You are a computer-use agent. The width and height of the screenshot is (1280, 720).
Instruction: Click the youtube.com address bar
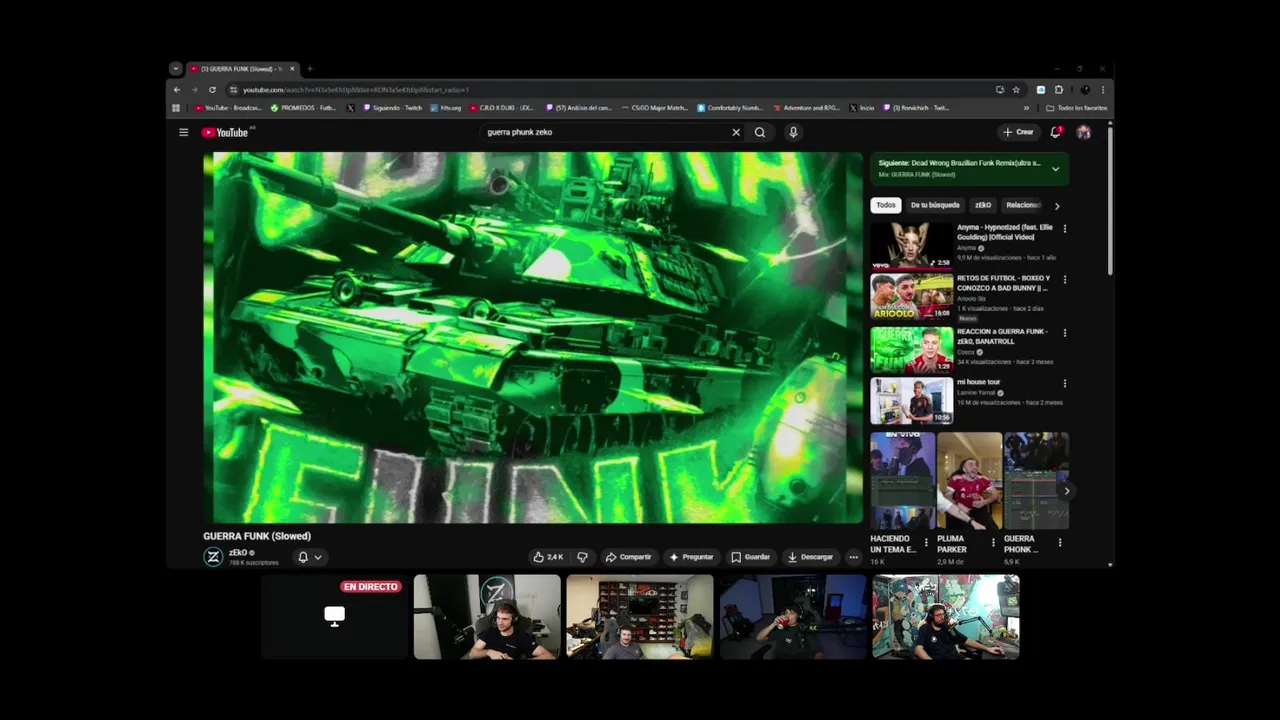[x=610, y=89]
